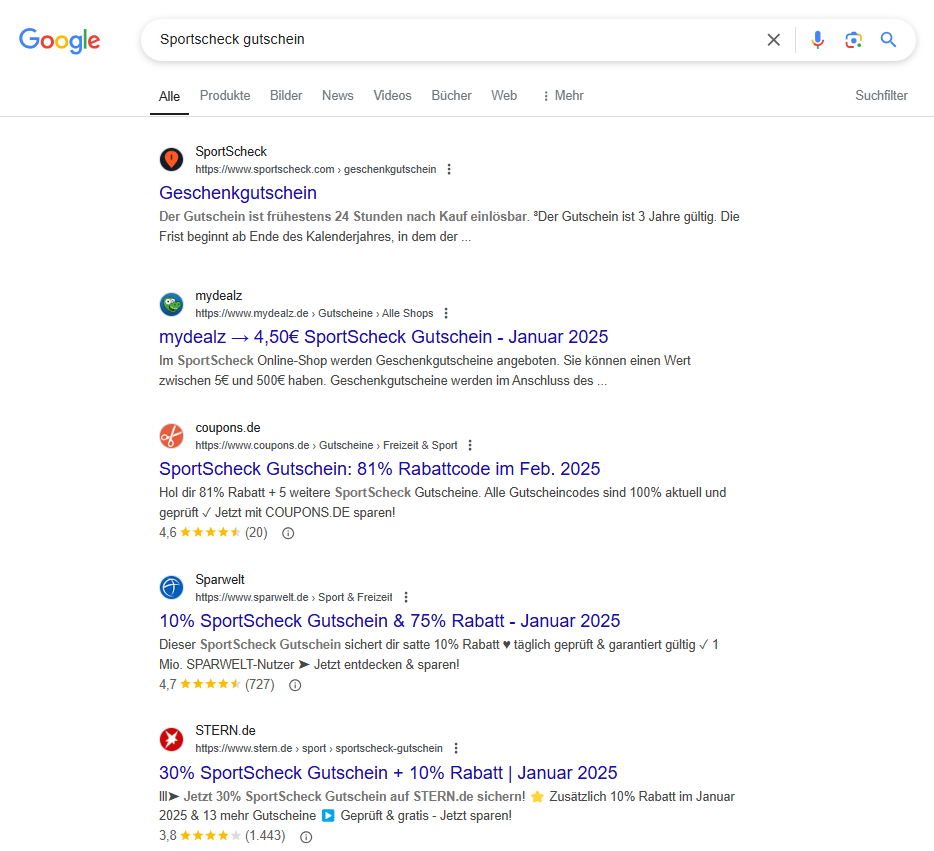
Task: Expand the Mehr tab options
Action: pyautogui.click(x=563, y=96)
